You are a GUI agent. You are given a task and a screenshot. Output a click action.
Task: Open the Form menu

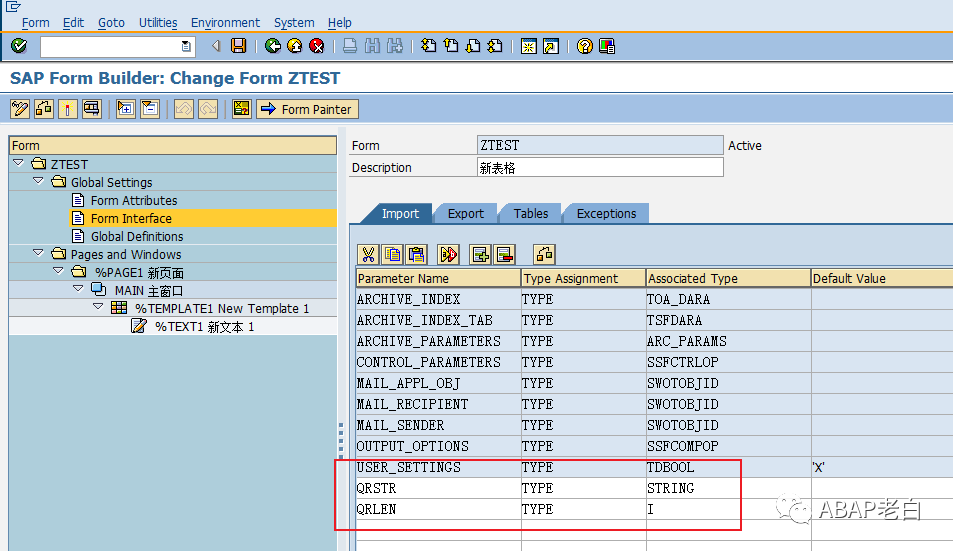[35, 22]
